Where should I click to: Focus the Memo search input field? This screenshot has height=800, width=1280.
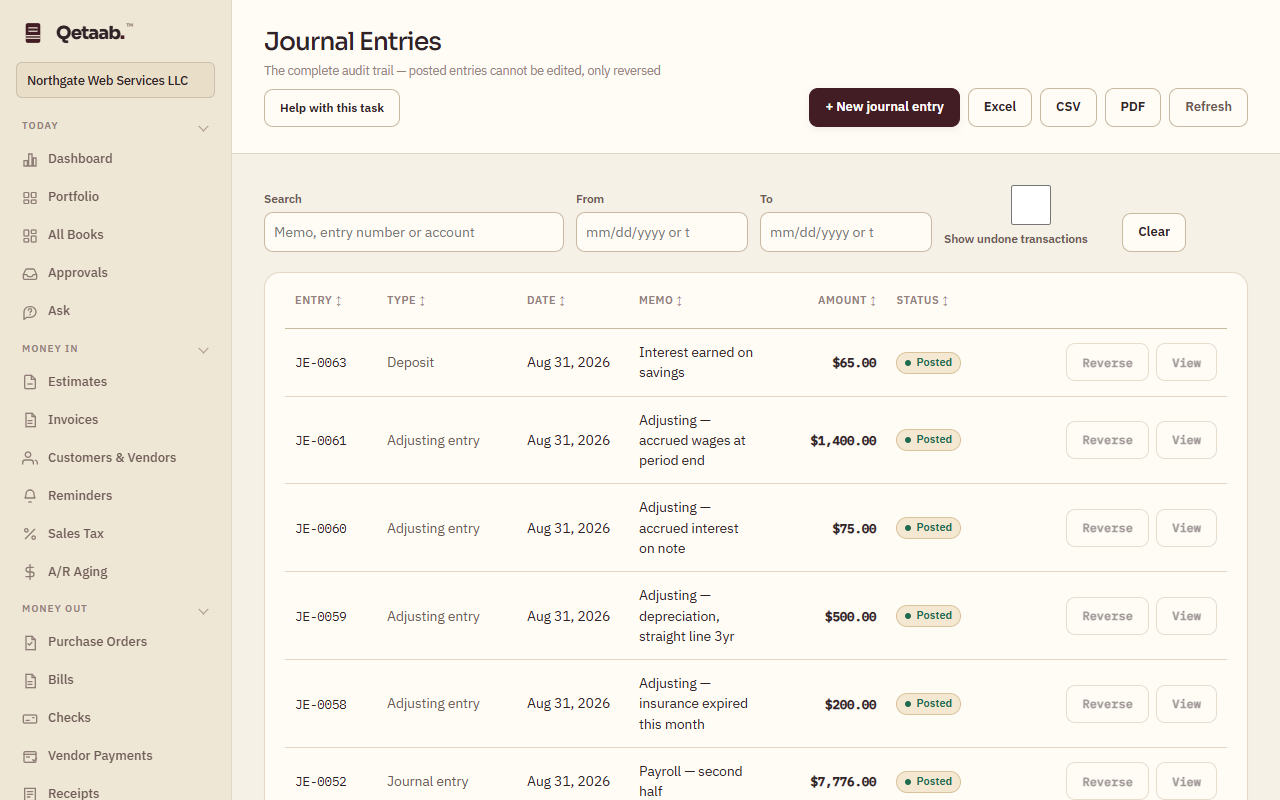(x=414, y=232)
